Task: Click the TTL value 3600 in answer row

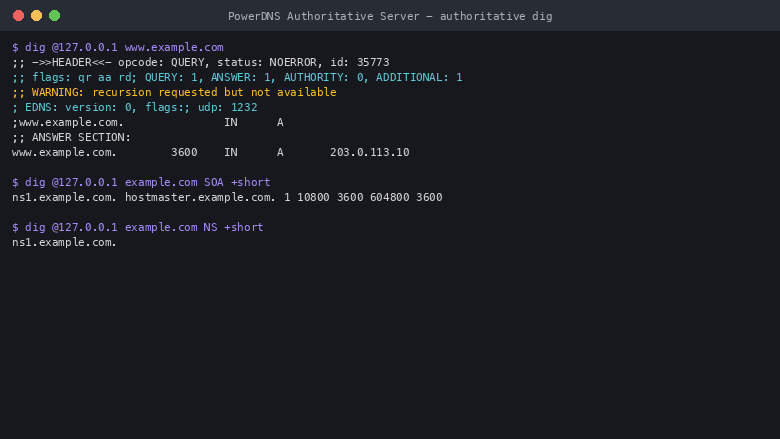Action: coord(184,152)
